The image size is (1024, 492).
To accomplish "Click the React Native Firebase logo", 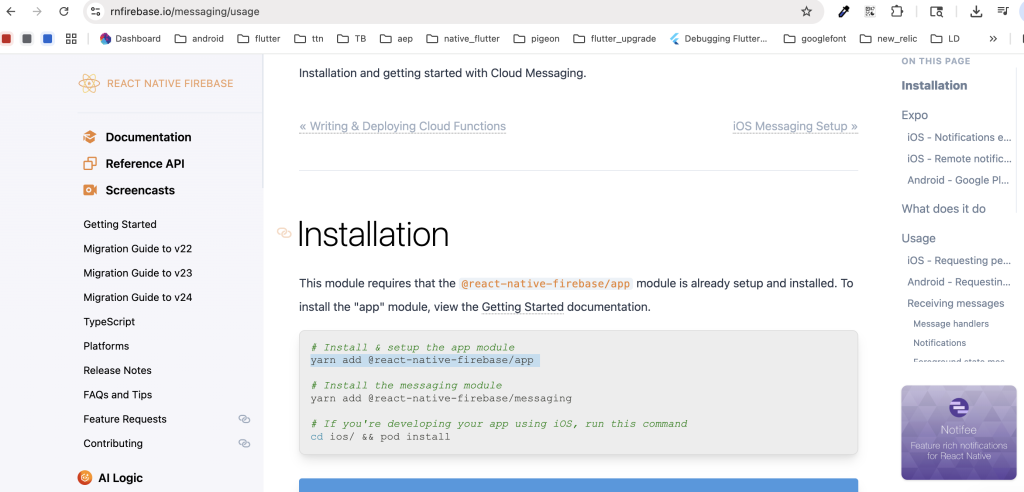I will pos(155,83).
